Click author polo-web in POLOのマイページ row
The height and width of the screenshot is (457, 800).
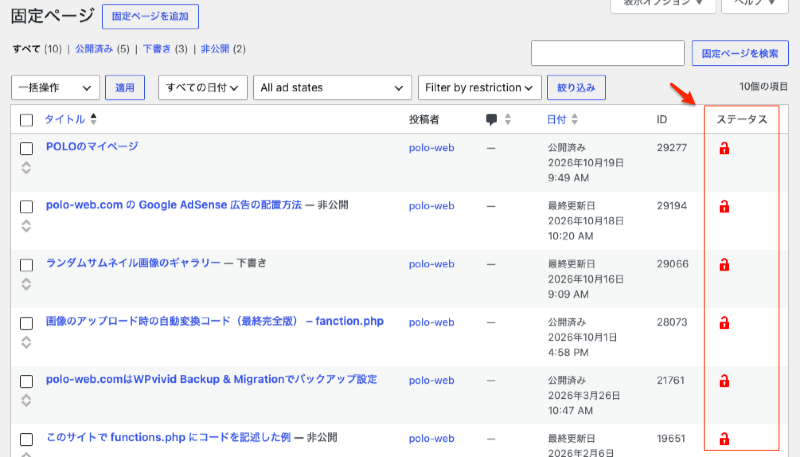432,148
